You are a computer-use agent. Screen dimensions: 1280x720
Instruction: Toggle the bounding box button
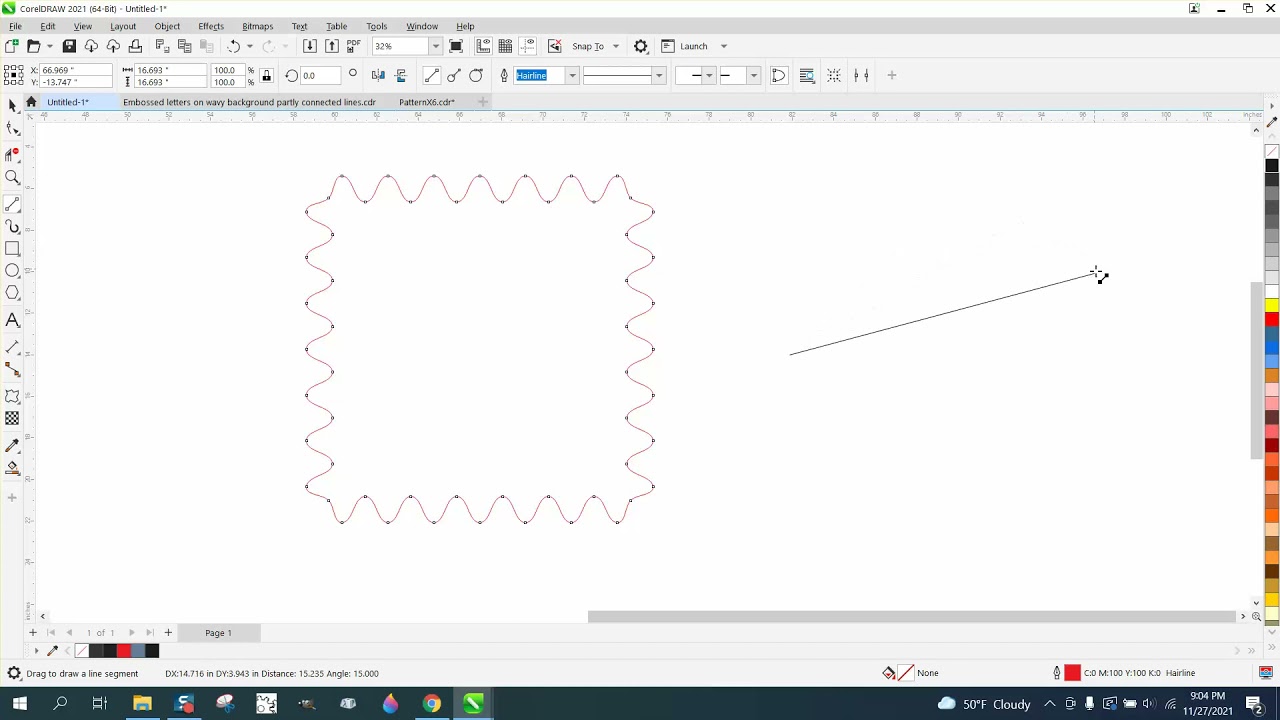pyautogui.click(x=834, y=75)
